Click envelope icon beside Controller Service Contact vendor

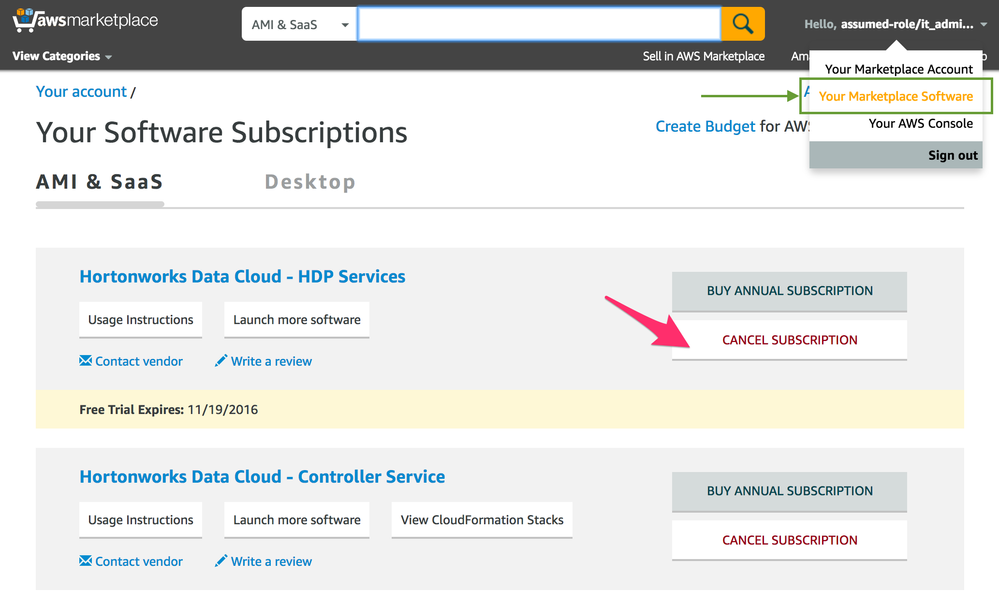(86, 561)
